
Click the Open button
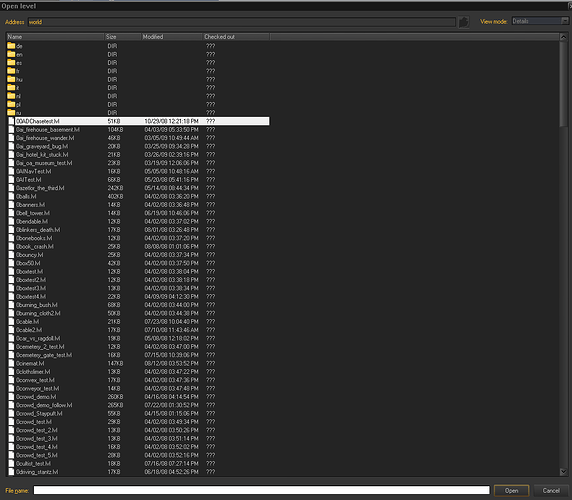tap(511, 491)
